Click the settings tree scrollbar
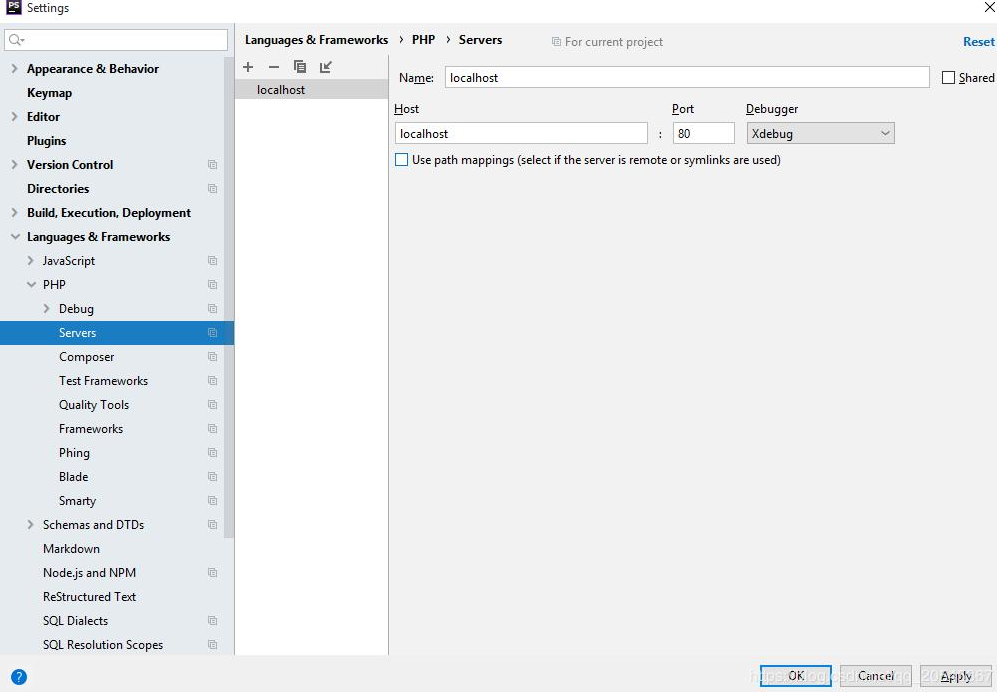 pos(229,298)
